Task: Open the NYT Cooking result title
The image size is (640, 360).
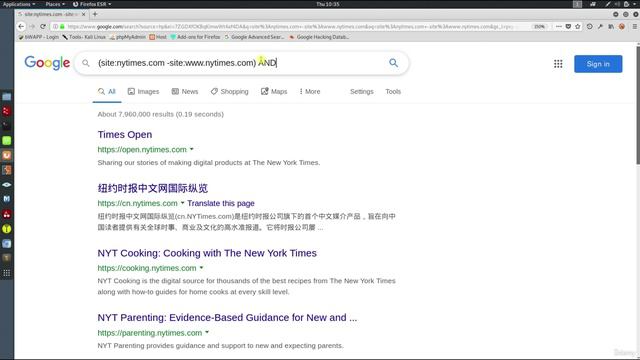Action: (x=207, y=253)
